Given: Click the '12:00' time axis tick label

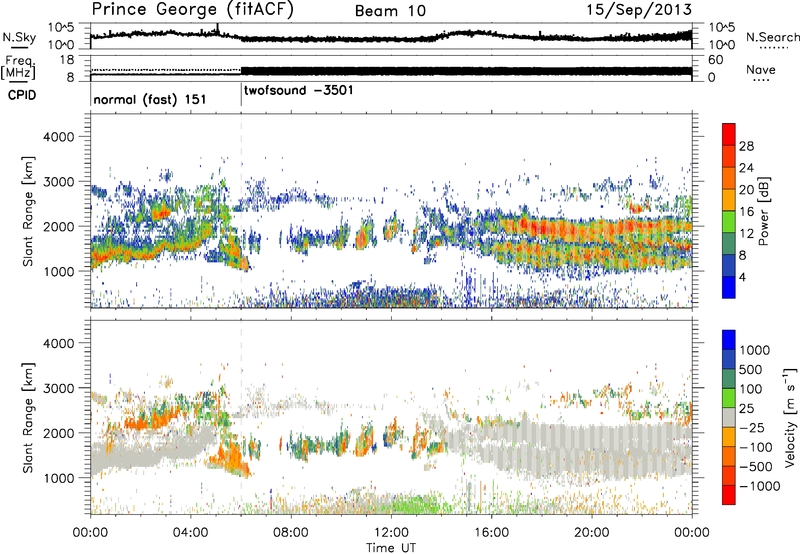Looking at the screenshot, I should tap(391, 533).
